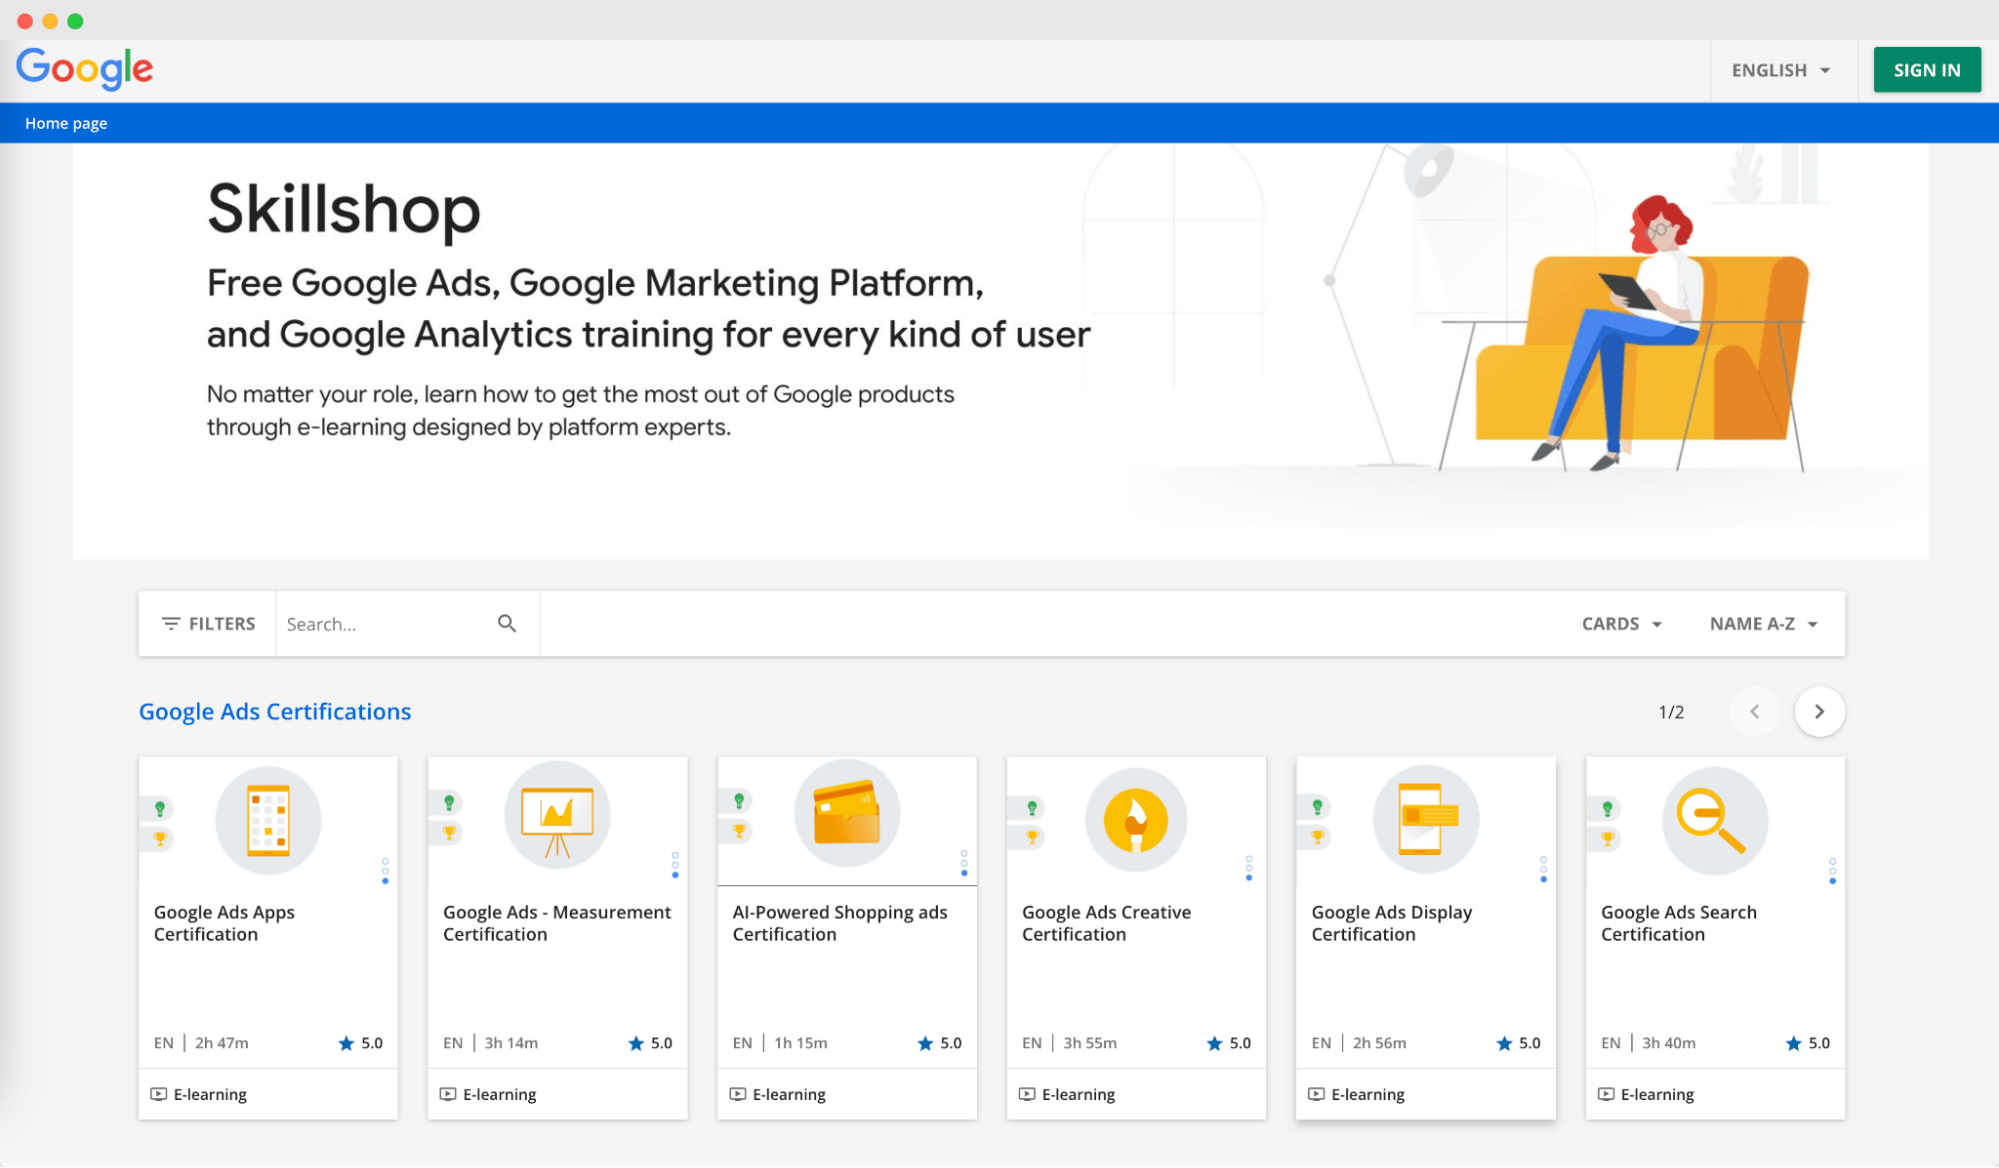Click the '2h 56m' duration text
This screenshot has height=1168, width=1999.
pyautogui.click(x=1380, y=1043)
